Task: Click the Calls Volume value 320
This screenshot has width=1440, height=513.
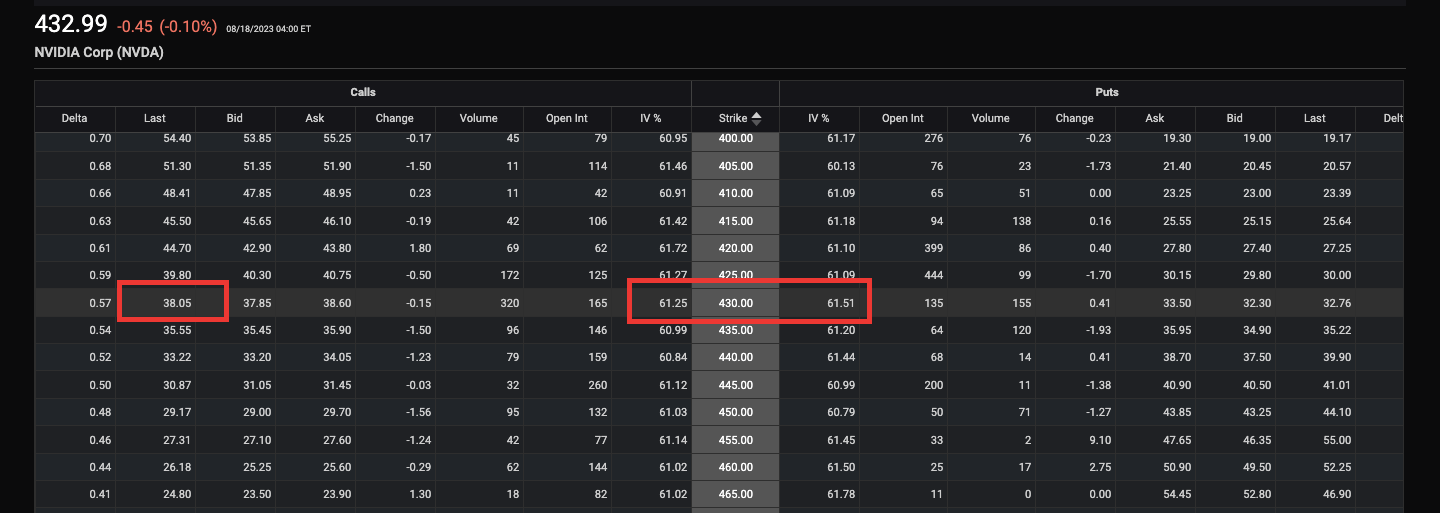Action: pos(510,303)
